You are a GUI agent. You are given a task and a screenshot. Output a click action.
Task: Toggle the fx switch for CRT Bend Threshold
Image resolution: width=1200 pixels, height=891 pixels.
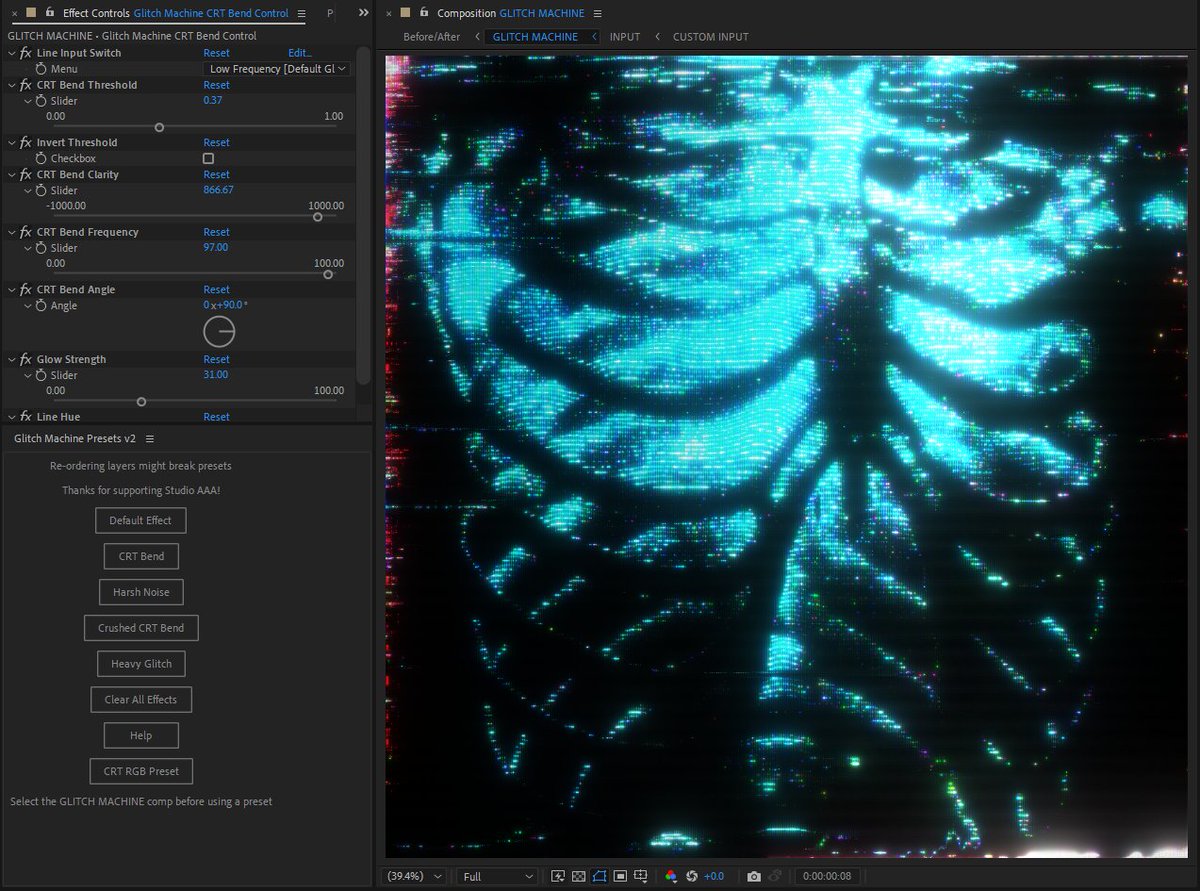[x=26, y=85]
